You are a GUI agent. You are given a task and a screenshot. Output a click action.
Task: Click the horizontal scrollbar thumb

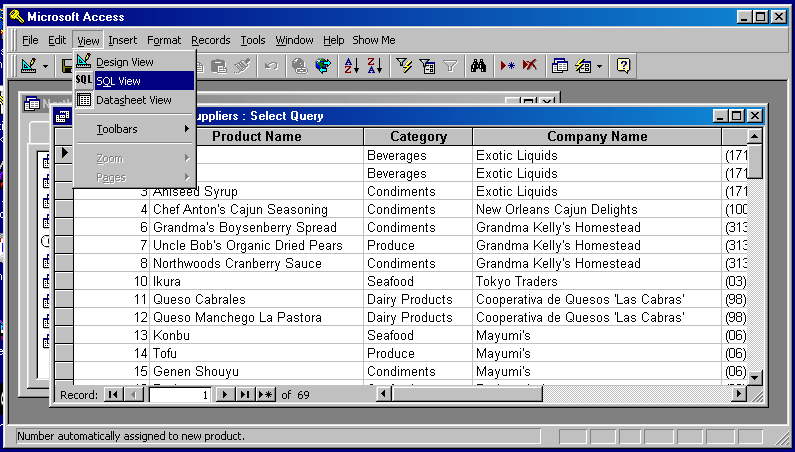pos(467,393)
